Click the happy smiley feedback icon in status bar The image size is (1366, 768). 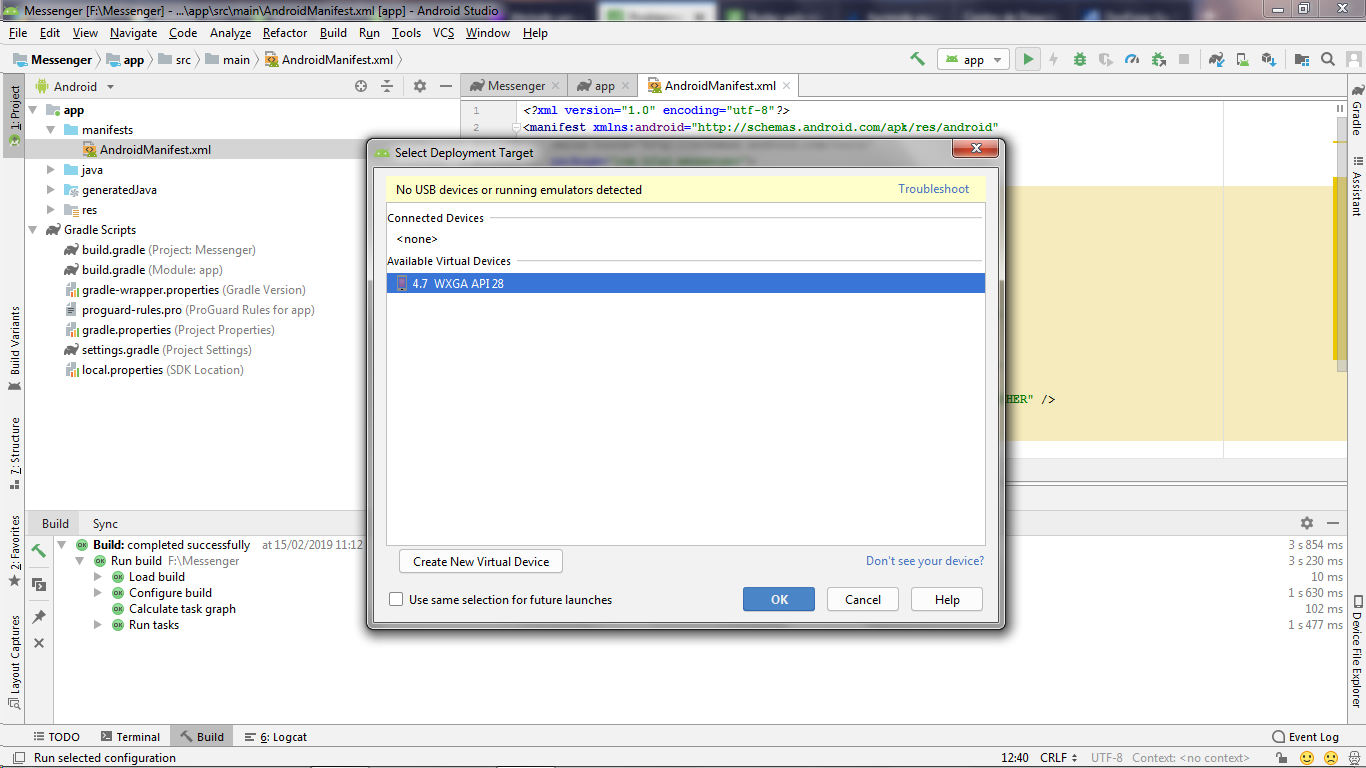(1306, 758)
